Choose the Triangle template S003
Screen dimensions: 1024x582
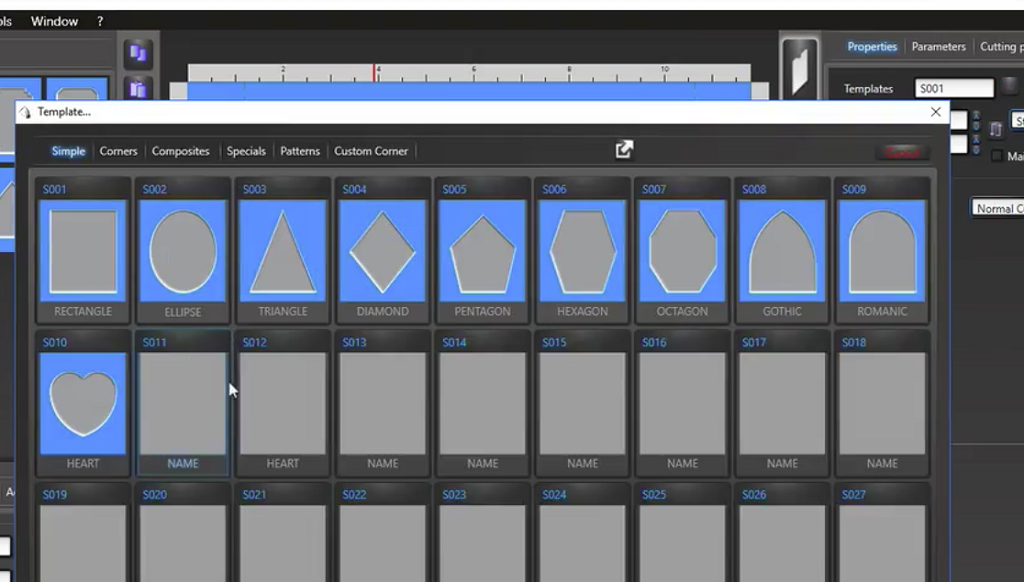[x=283, y=251]
